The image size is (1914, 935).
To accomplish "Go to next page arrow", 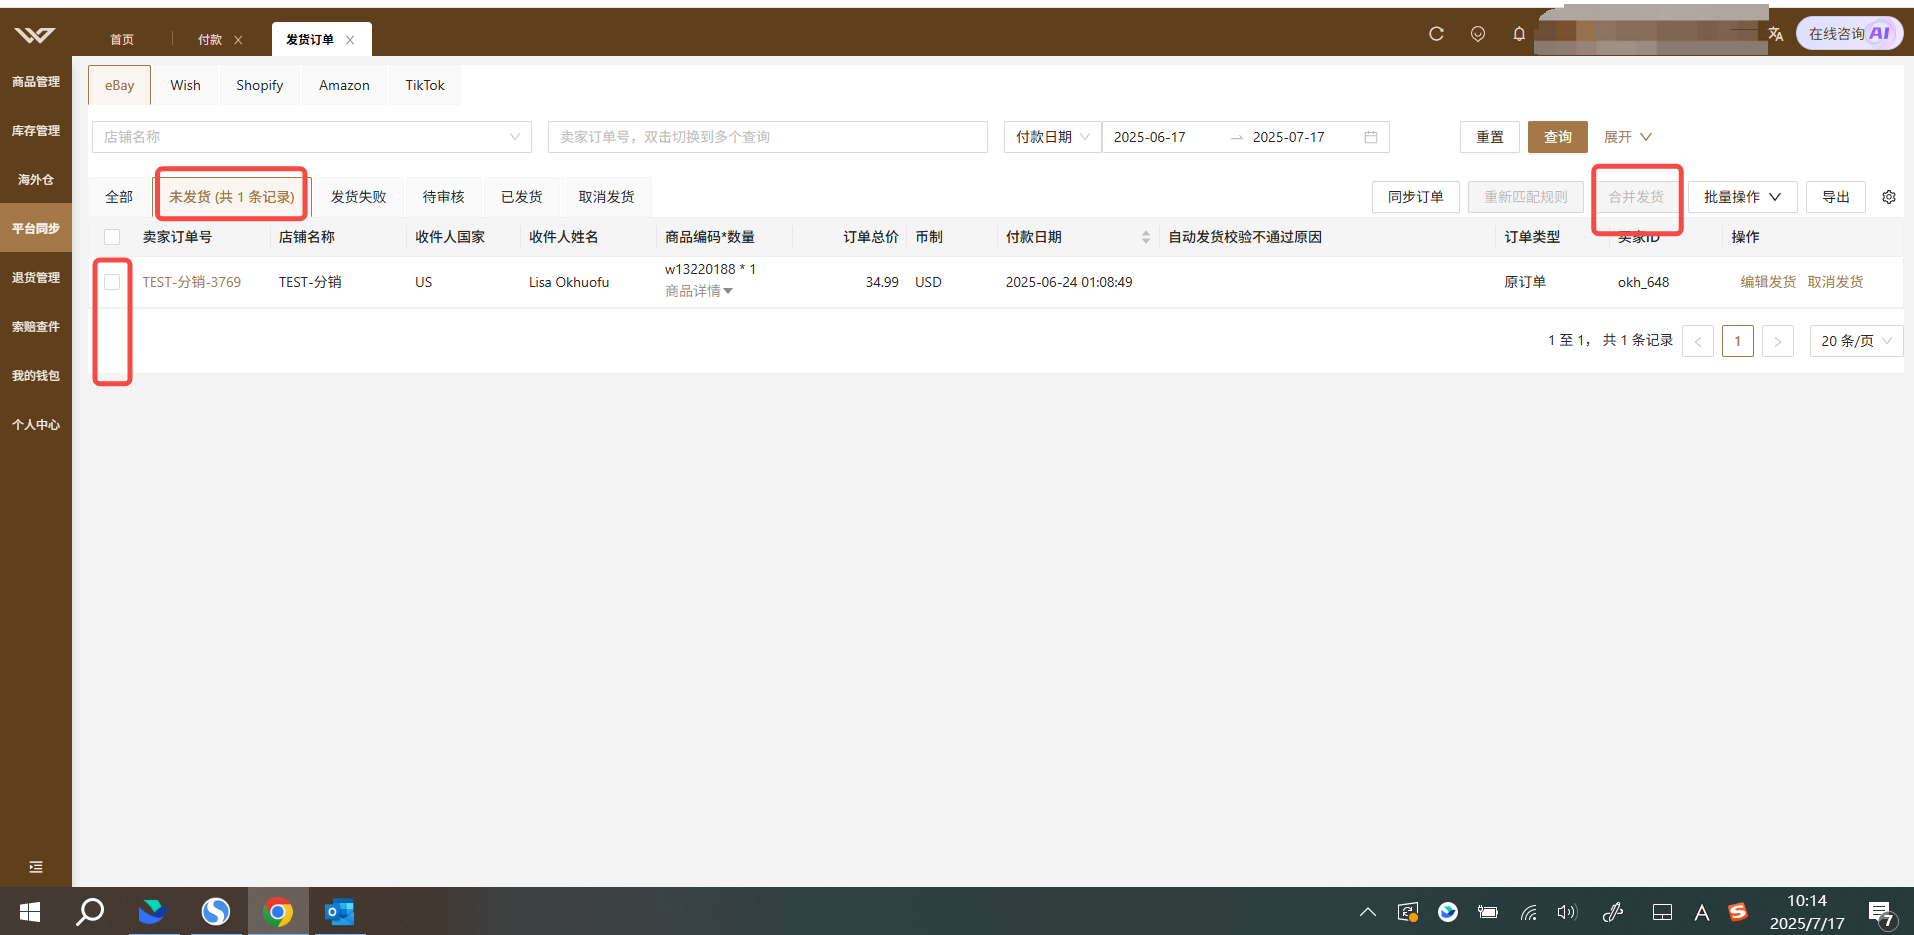I will [1777, 341].
